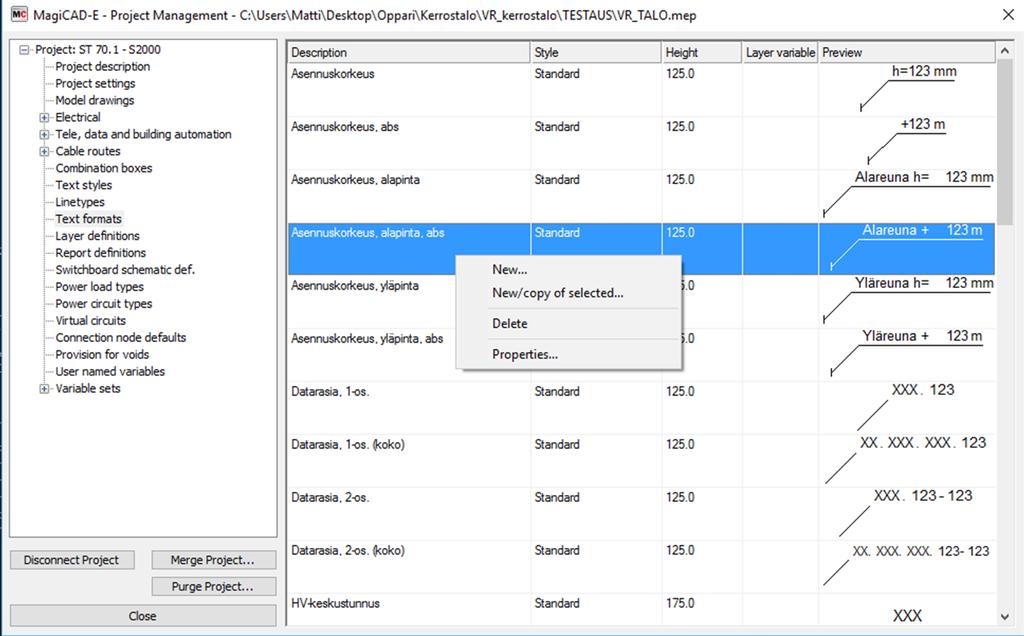Select the 'Asennuskorkeus, yläpinta, abs' row
Viewport: 1024px width, 636px height.
642,355
